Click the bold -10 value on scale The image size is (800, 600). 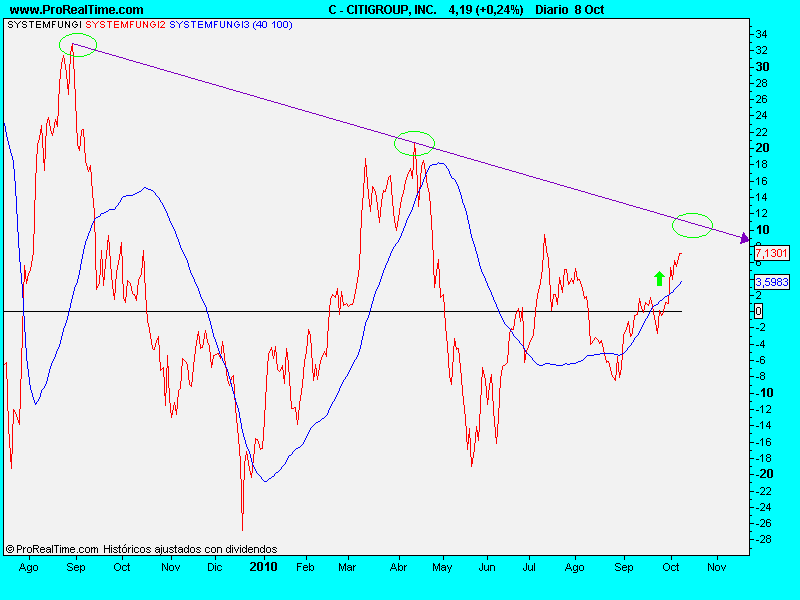[764, 393]
